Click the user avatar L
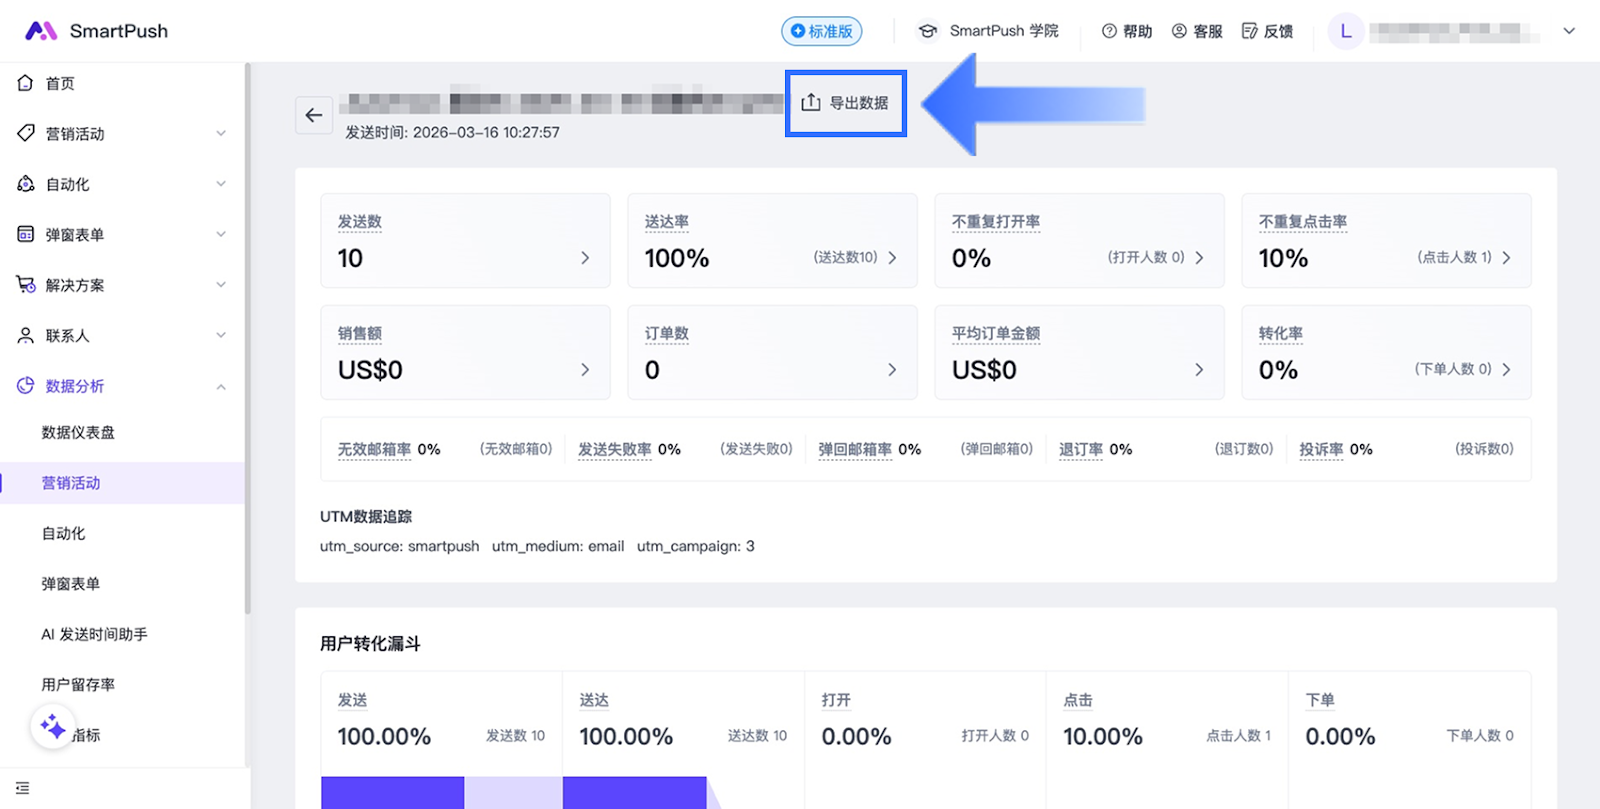The width and height of the screenshot is (1600, 809). tap(1345, 31)
